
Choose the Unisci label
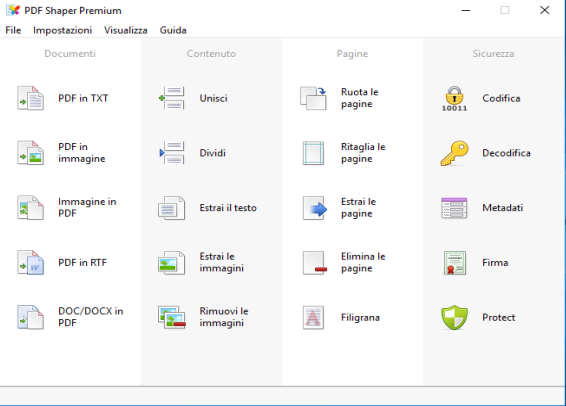pyautogui.click(x=214, y=98)
